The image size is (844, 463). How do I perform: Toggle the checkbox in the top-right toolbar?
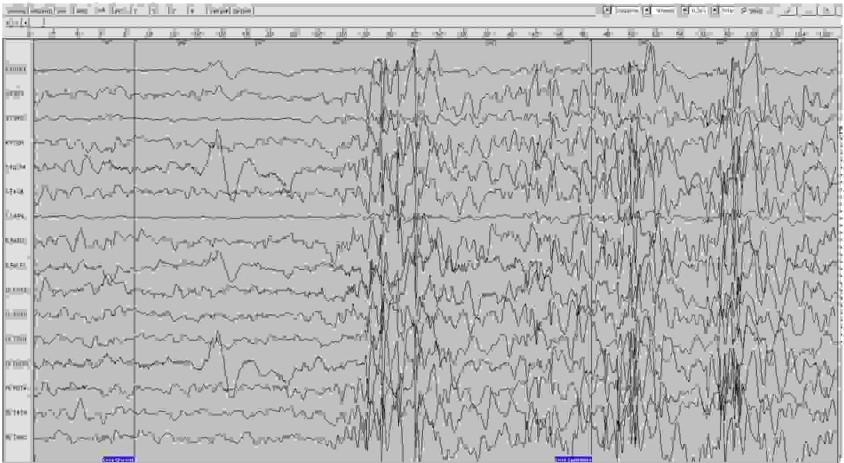pyautogui.click(x=742, y=9)
